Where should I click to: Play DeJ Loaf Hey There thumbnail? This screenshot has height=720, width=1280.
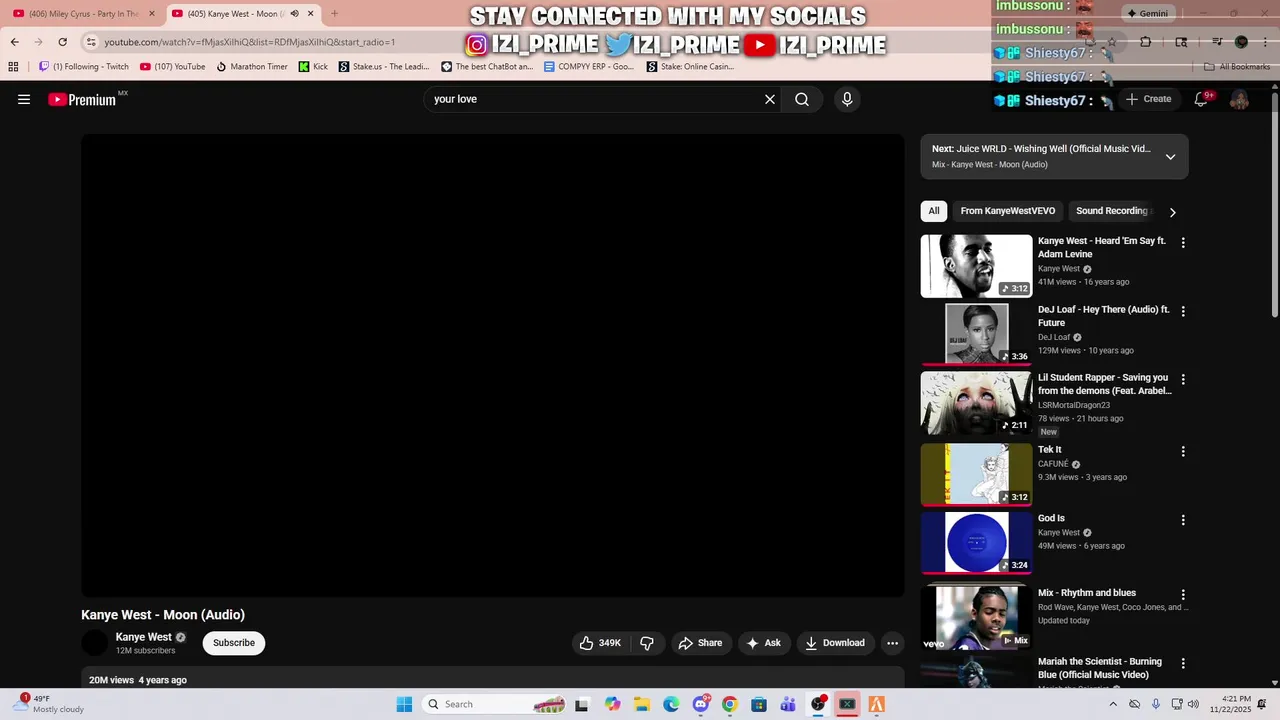976,334
